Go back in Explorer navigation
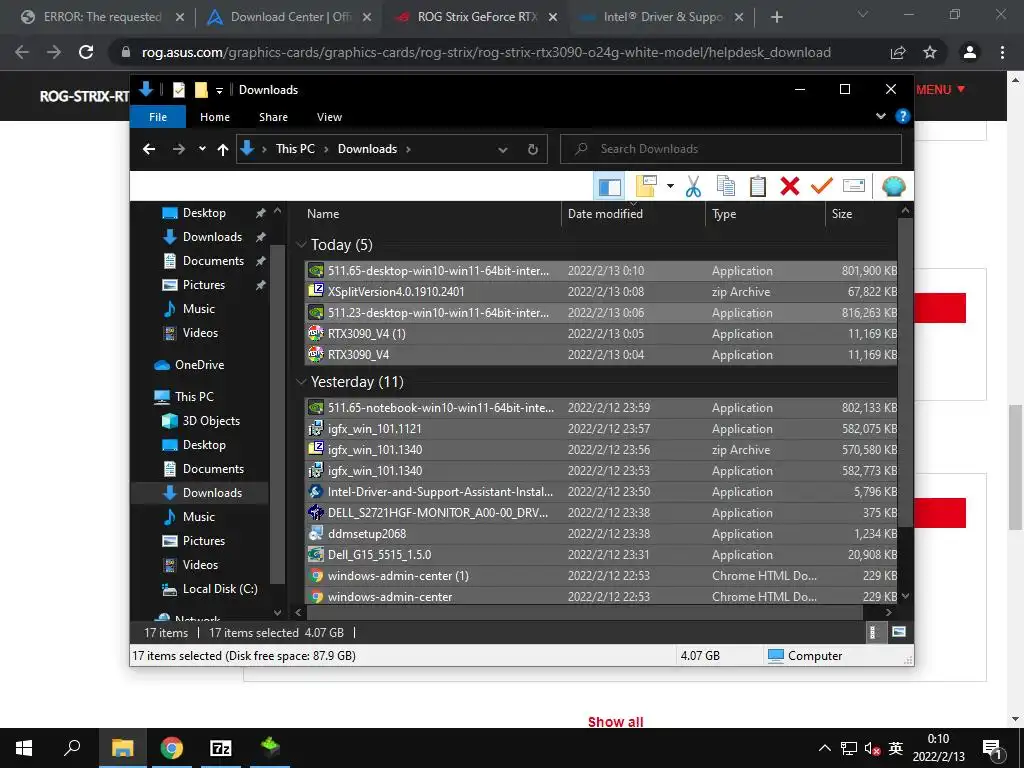Viewport: 1024px width, 768px height. [x=149, y=150]
